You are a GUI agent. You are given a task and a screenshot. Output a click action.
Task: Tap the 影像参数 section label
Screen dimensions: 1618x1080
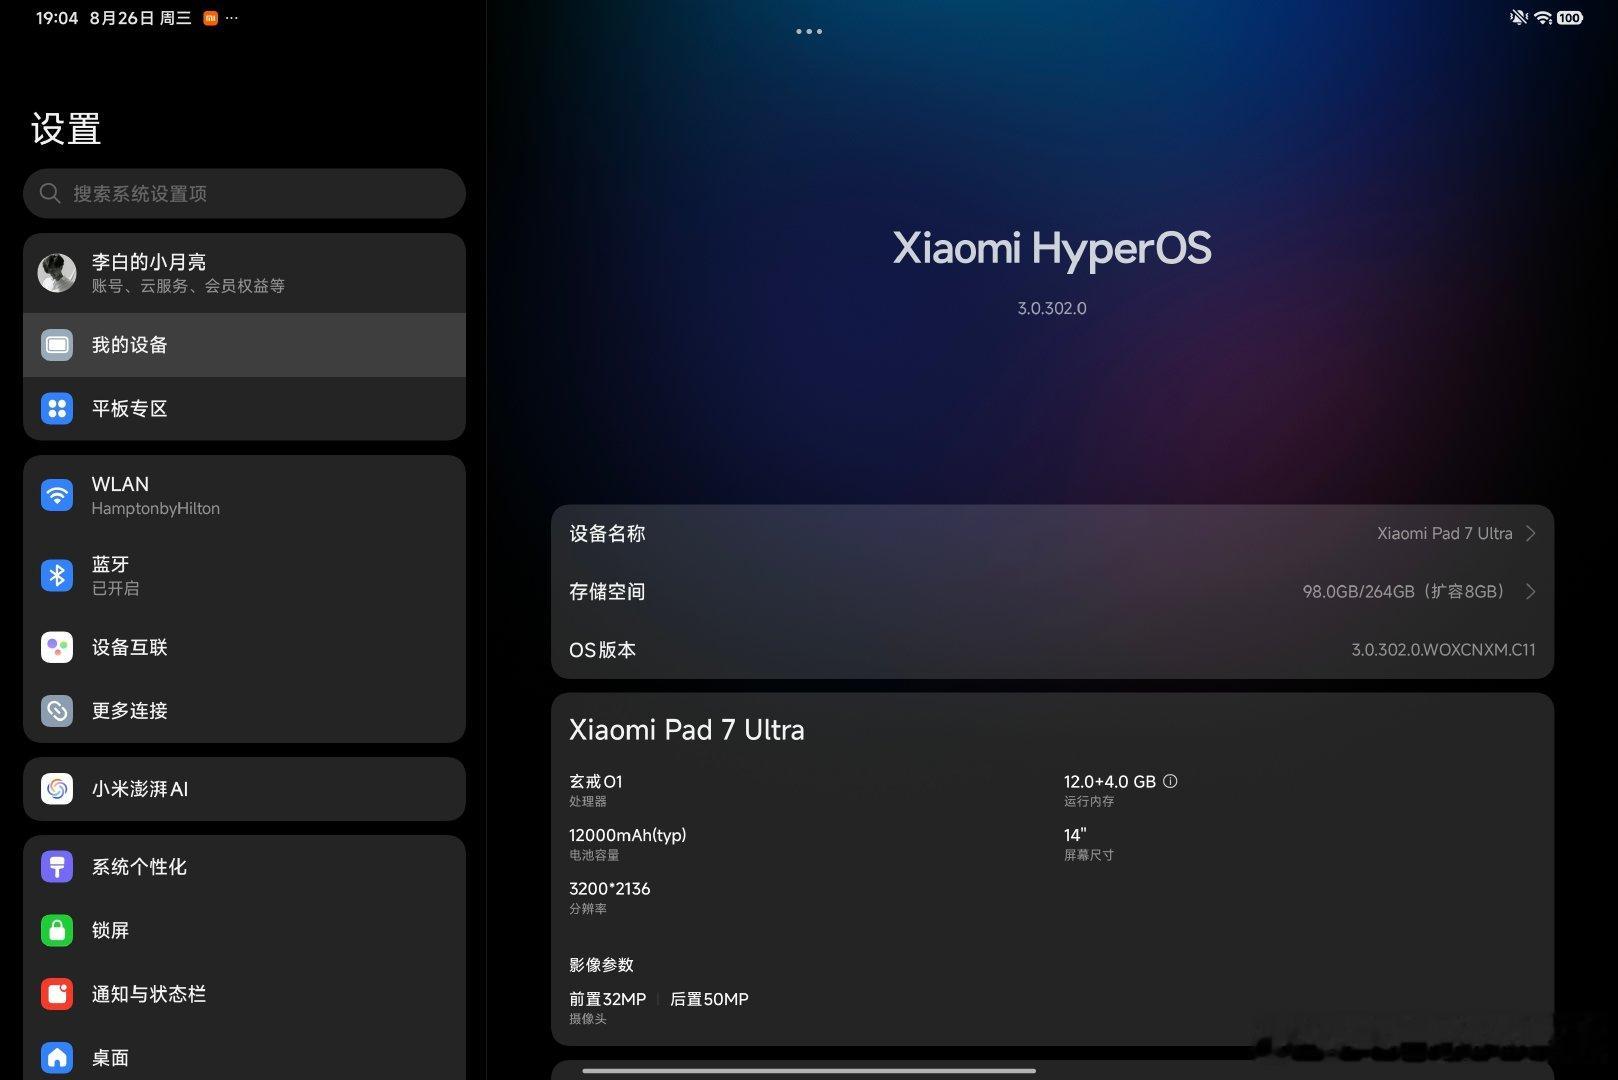tap(601, 965)
